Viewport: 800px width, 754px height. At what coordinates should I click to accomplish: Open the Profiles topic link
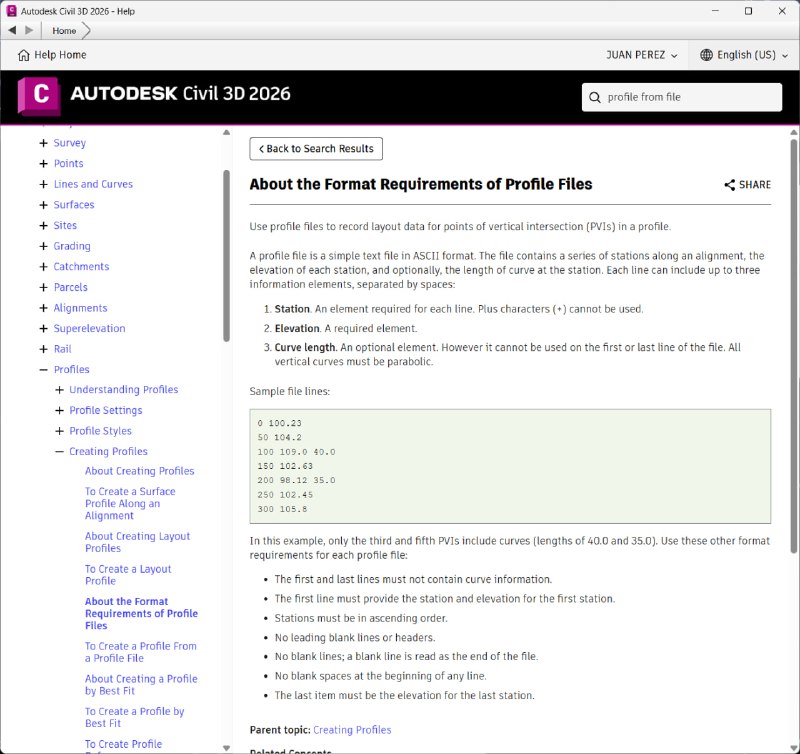71,370
